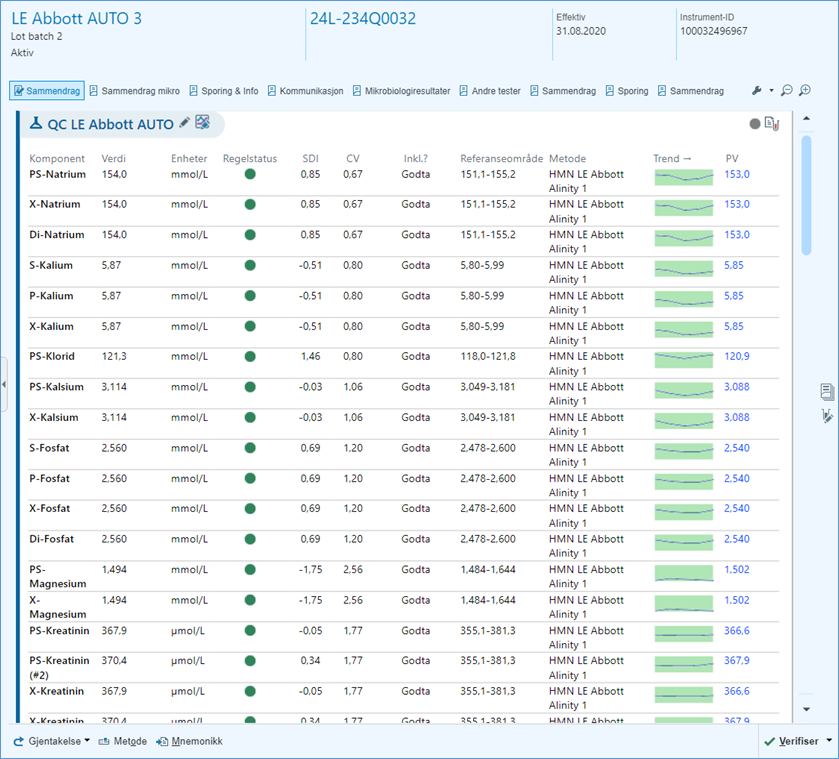
Task: Click the CV column header
Action: coord(353,158)
